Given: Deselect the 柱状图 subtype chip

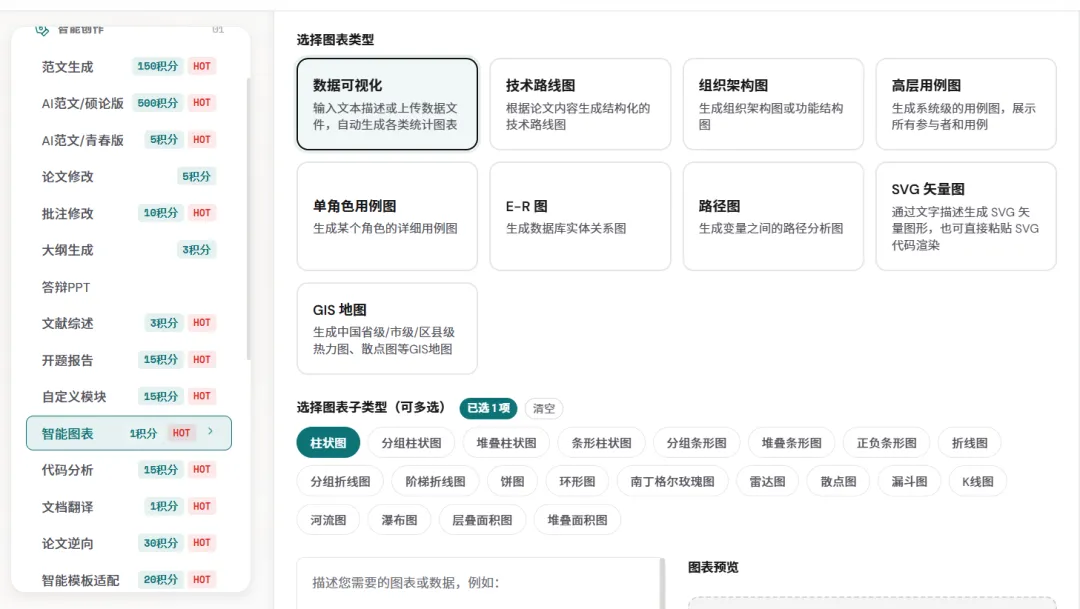Looking at the screenshot, I should pos(328,443).
